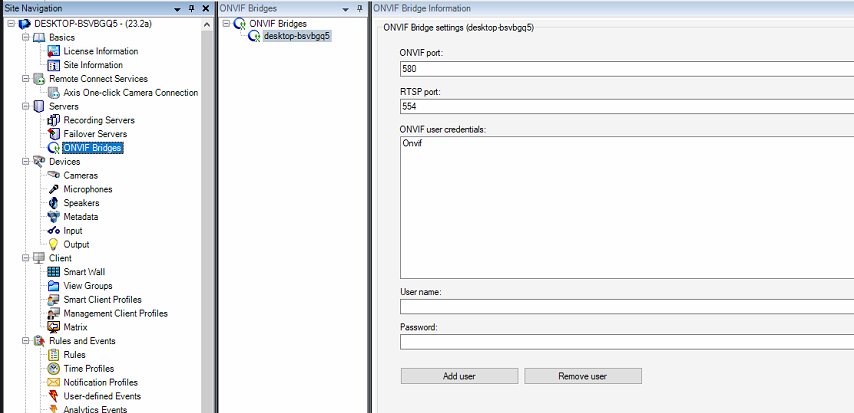Click the Cameras icon in Devices

pos(54,175)
